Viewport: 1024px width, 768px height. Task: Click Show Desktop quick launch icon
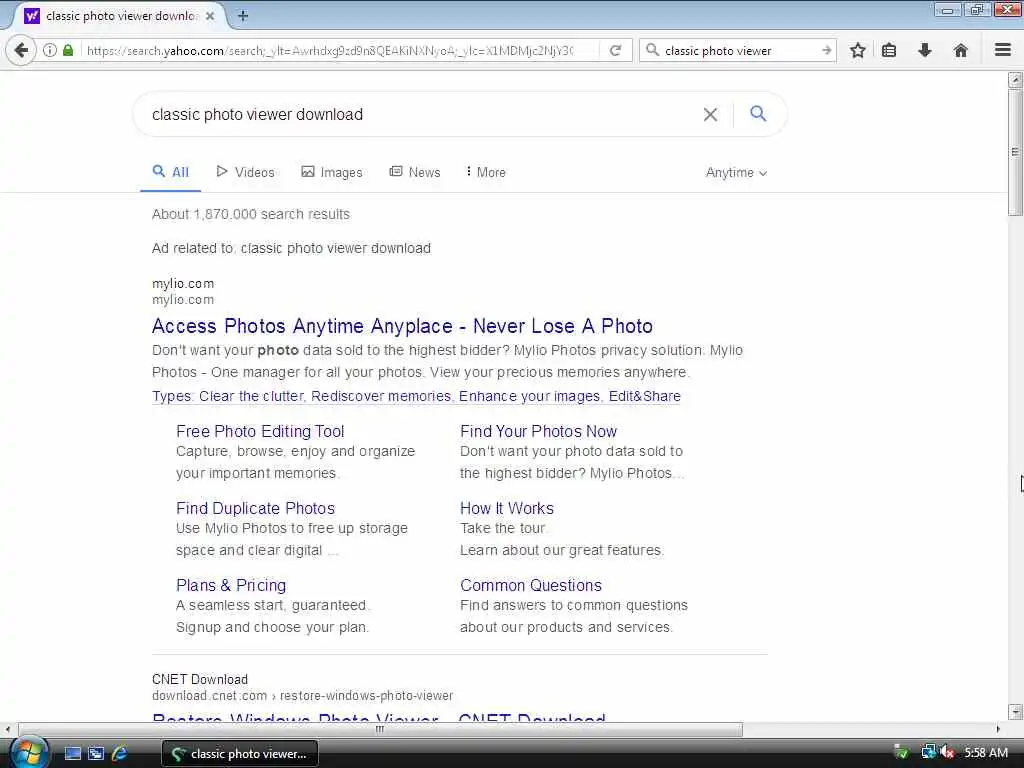click(x=72, y=754)
